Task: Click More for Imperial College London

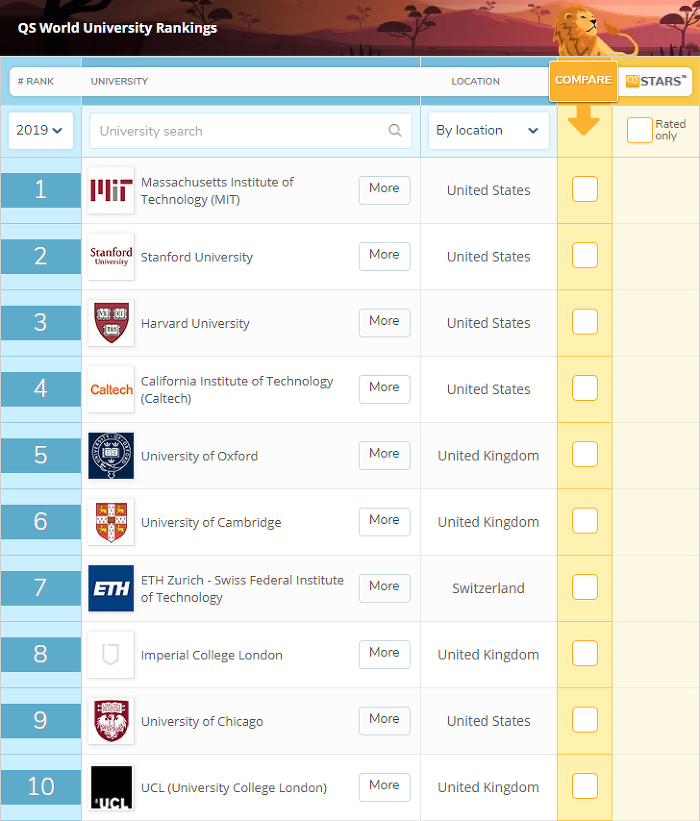Action: click(x=384, y=654)
